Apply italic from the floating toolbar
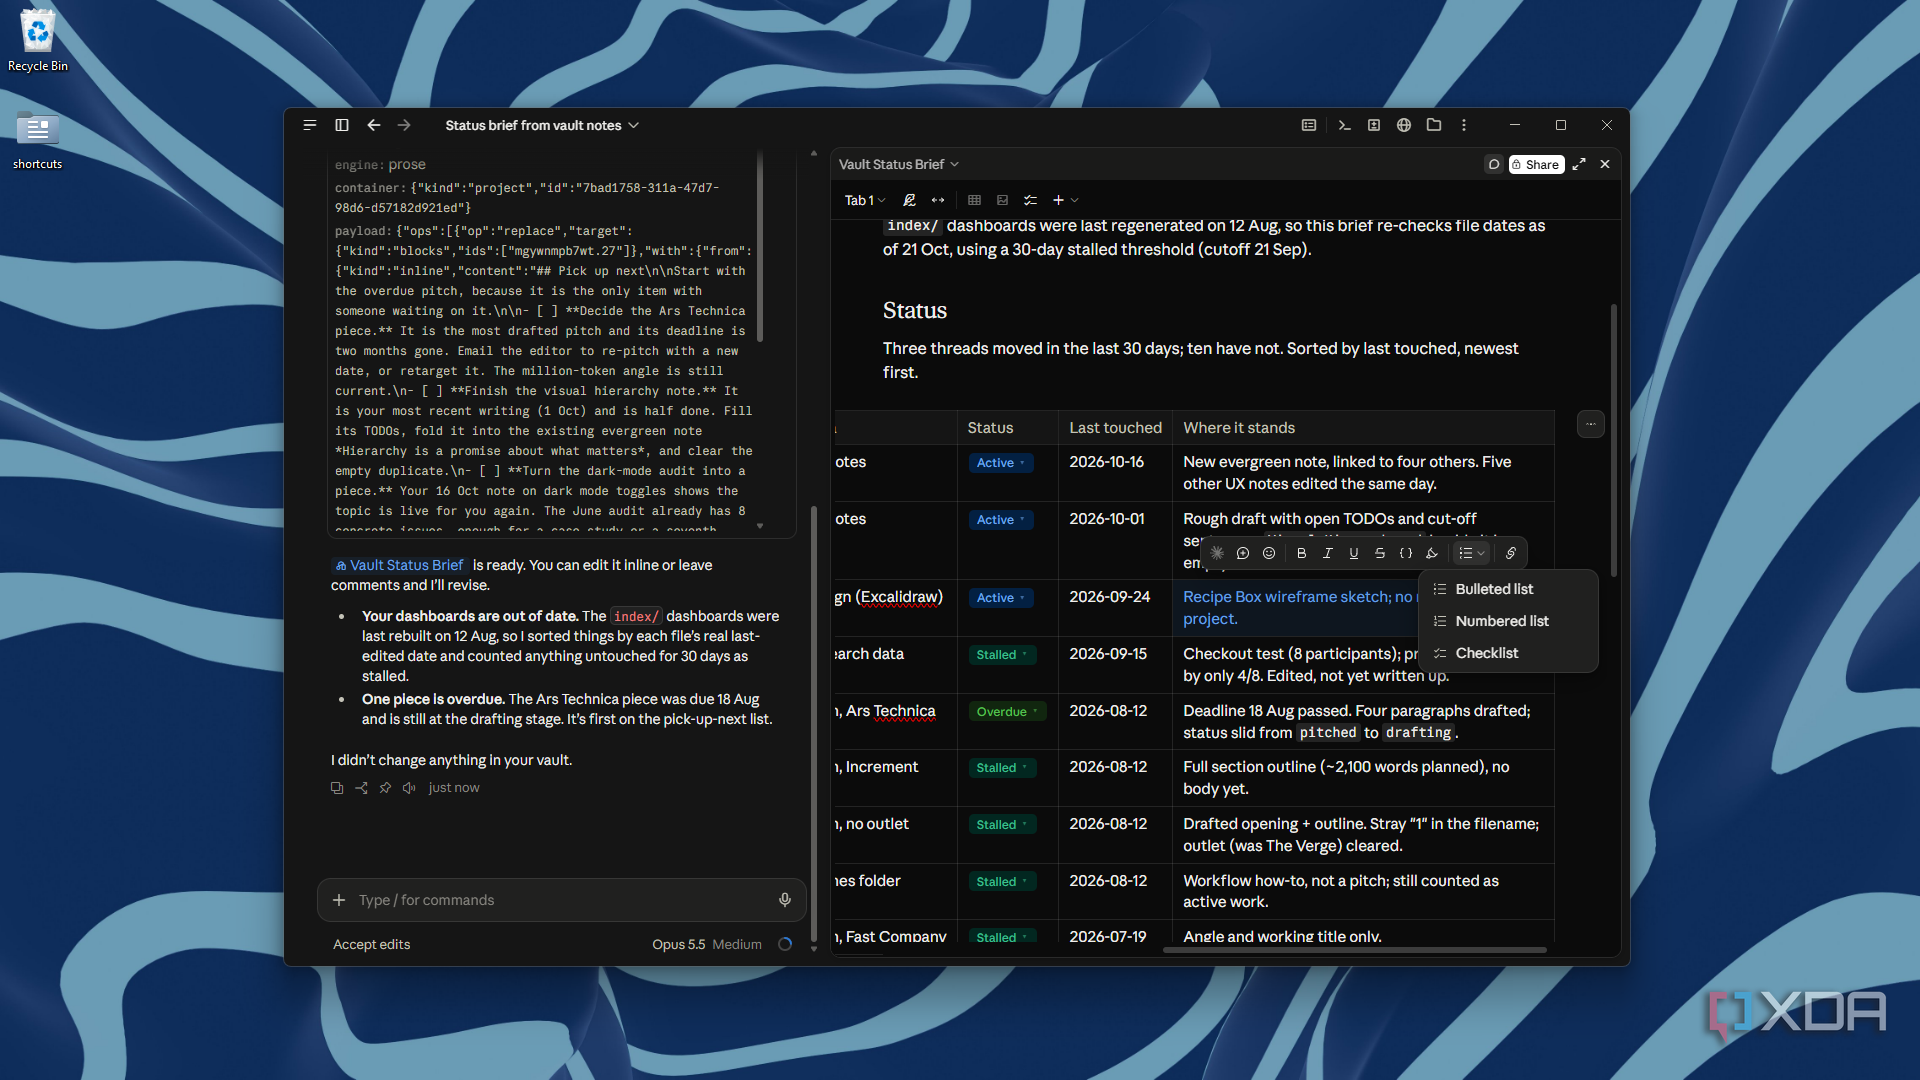This screenshot has height=1080, width=1920. coord(1327,553)
